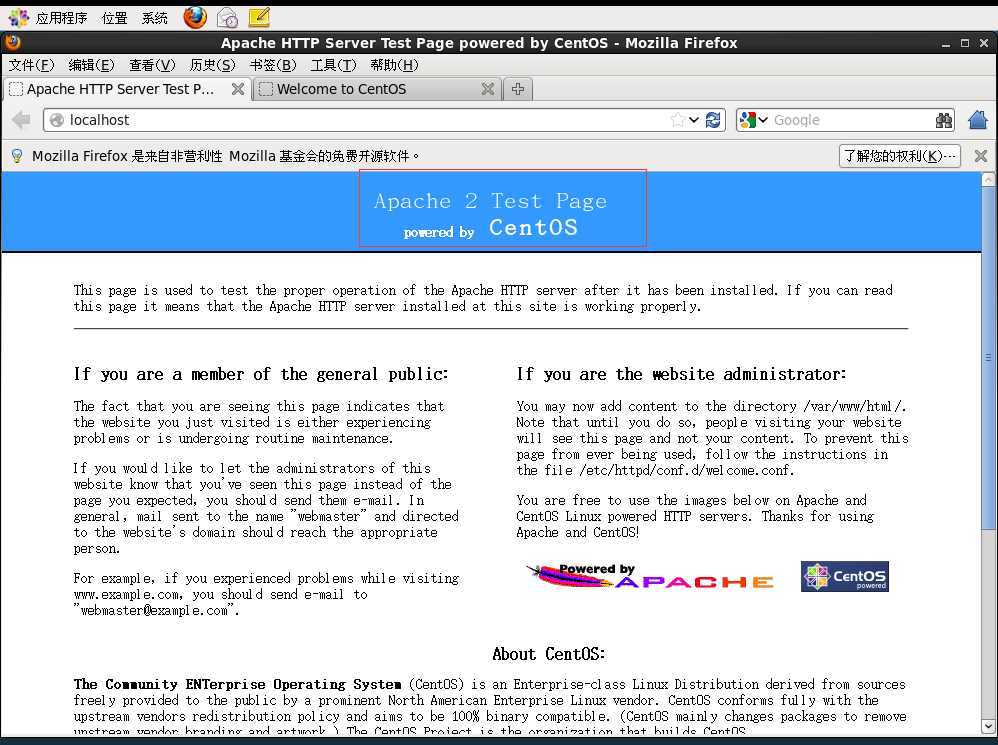Viewport: 998px width, 745px height.
Task: Open the 应用程序 menu
Action: (x=61, y=18)
